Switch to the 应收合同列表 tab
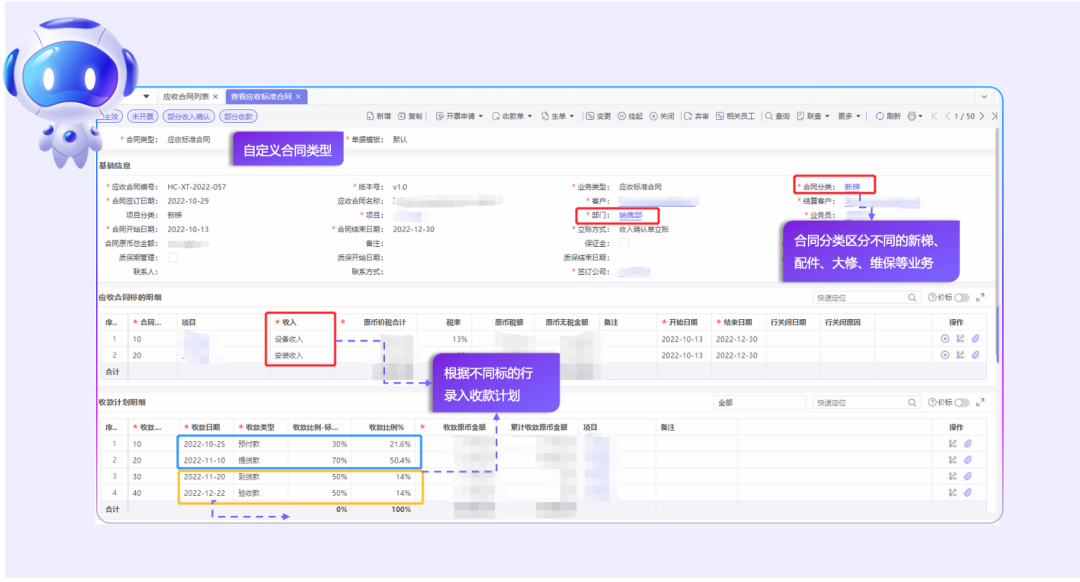 [186, 96]
